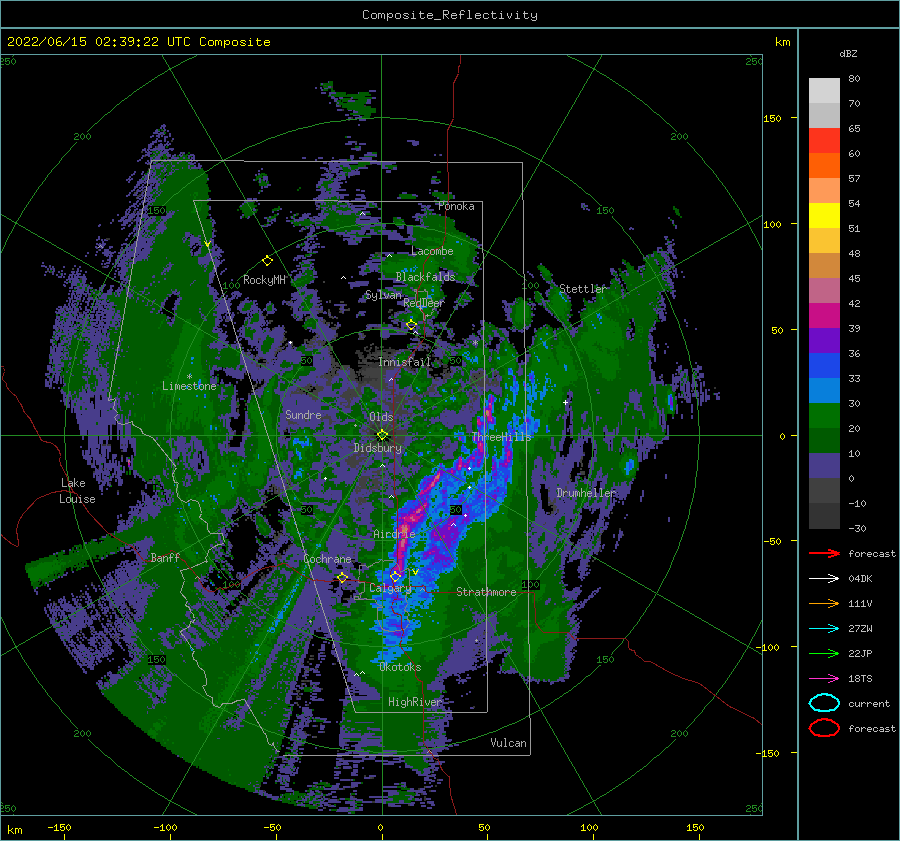900x841 pixels.
Task: Click yellow diamond marker above RockyMH
Action: tap(267, 261)
